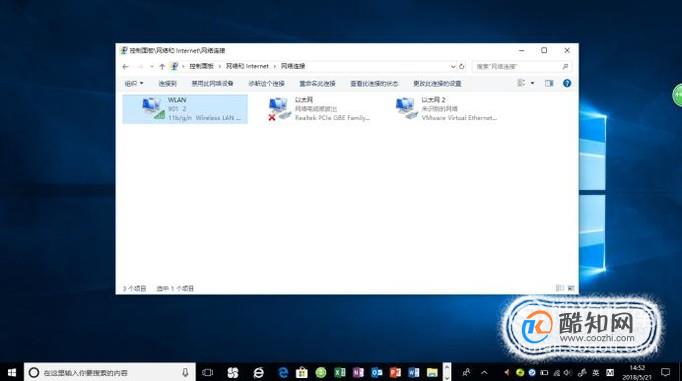The height and width of the screenshot is (381, 682).
Task: Click the 连接到 toolbar command
Action: [167, 84]
